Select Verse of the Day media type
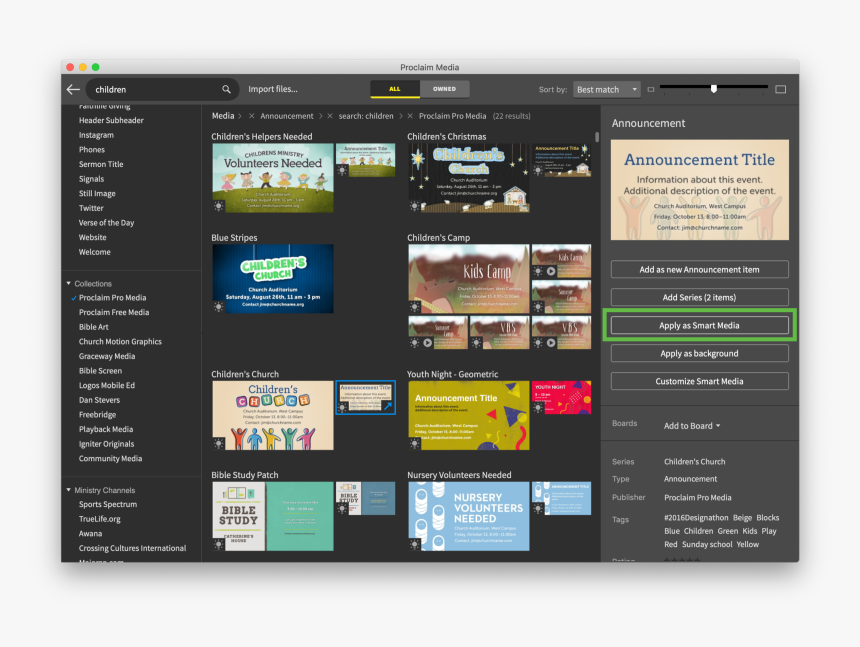860x647 pixels. (x=106, y=223)
